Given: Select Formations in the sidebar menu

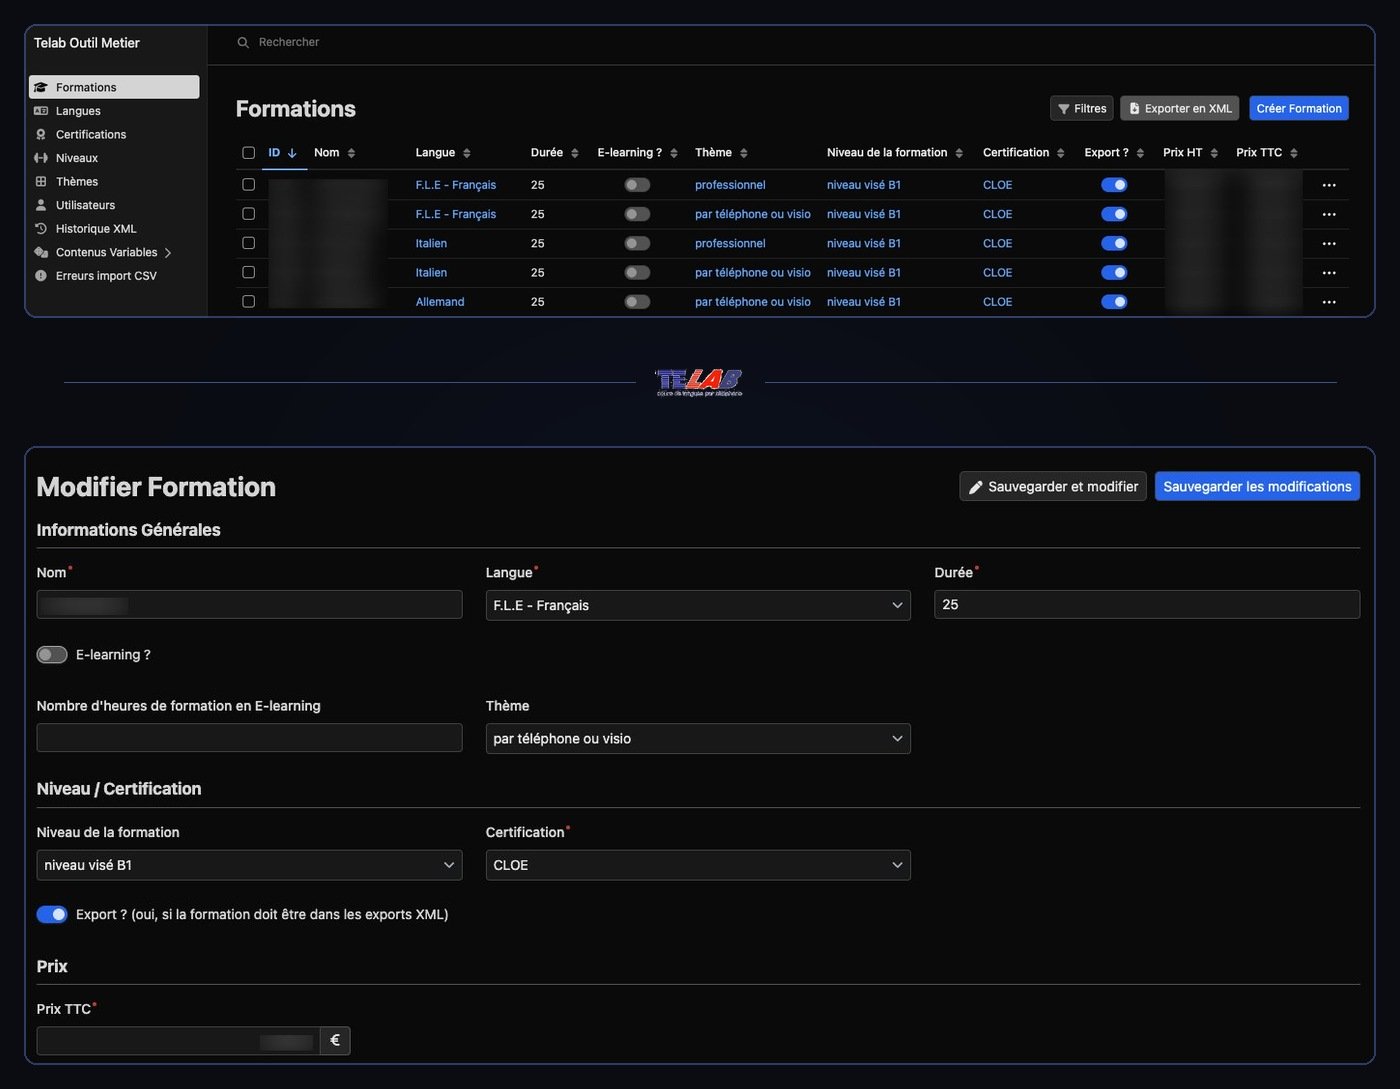Looking at the screenshot, I should click(114, 87).
